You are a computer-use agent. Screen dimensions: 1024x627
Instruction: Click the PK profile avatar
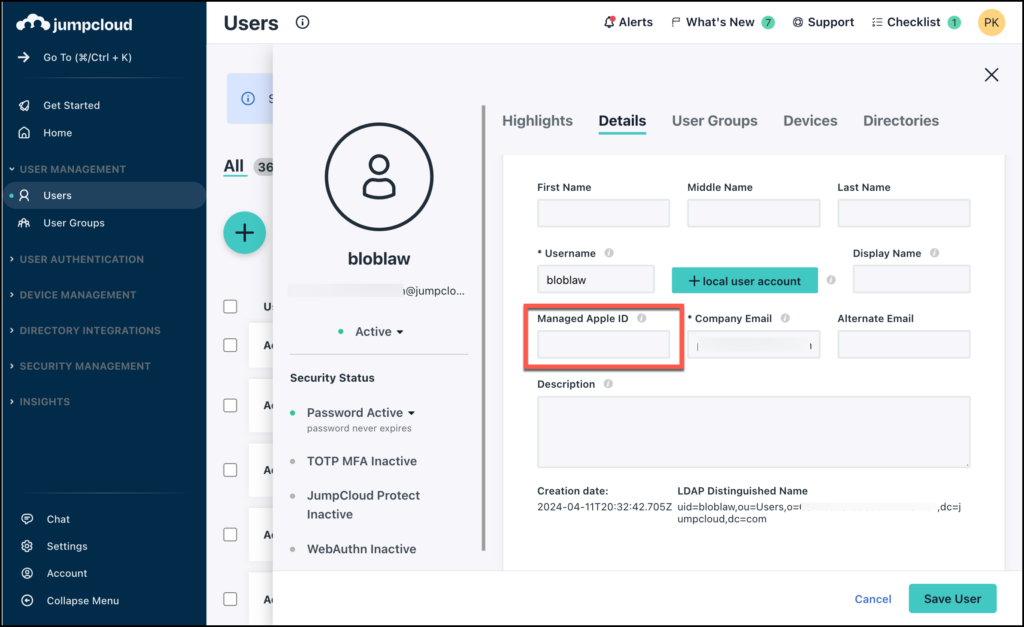pyautogui.click(x=991, y=22)
